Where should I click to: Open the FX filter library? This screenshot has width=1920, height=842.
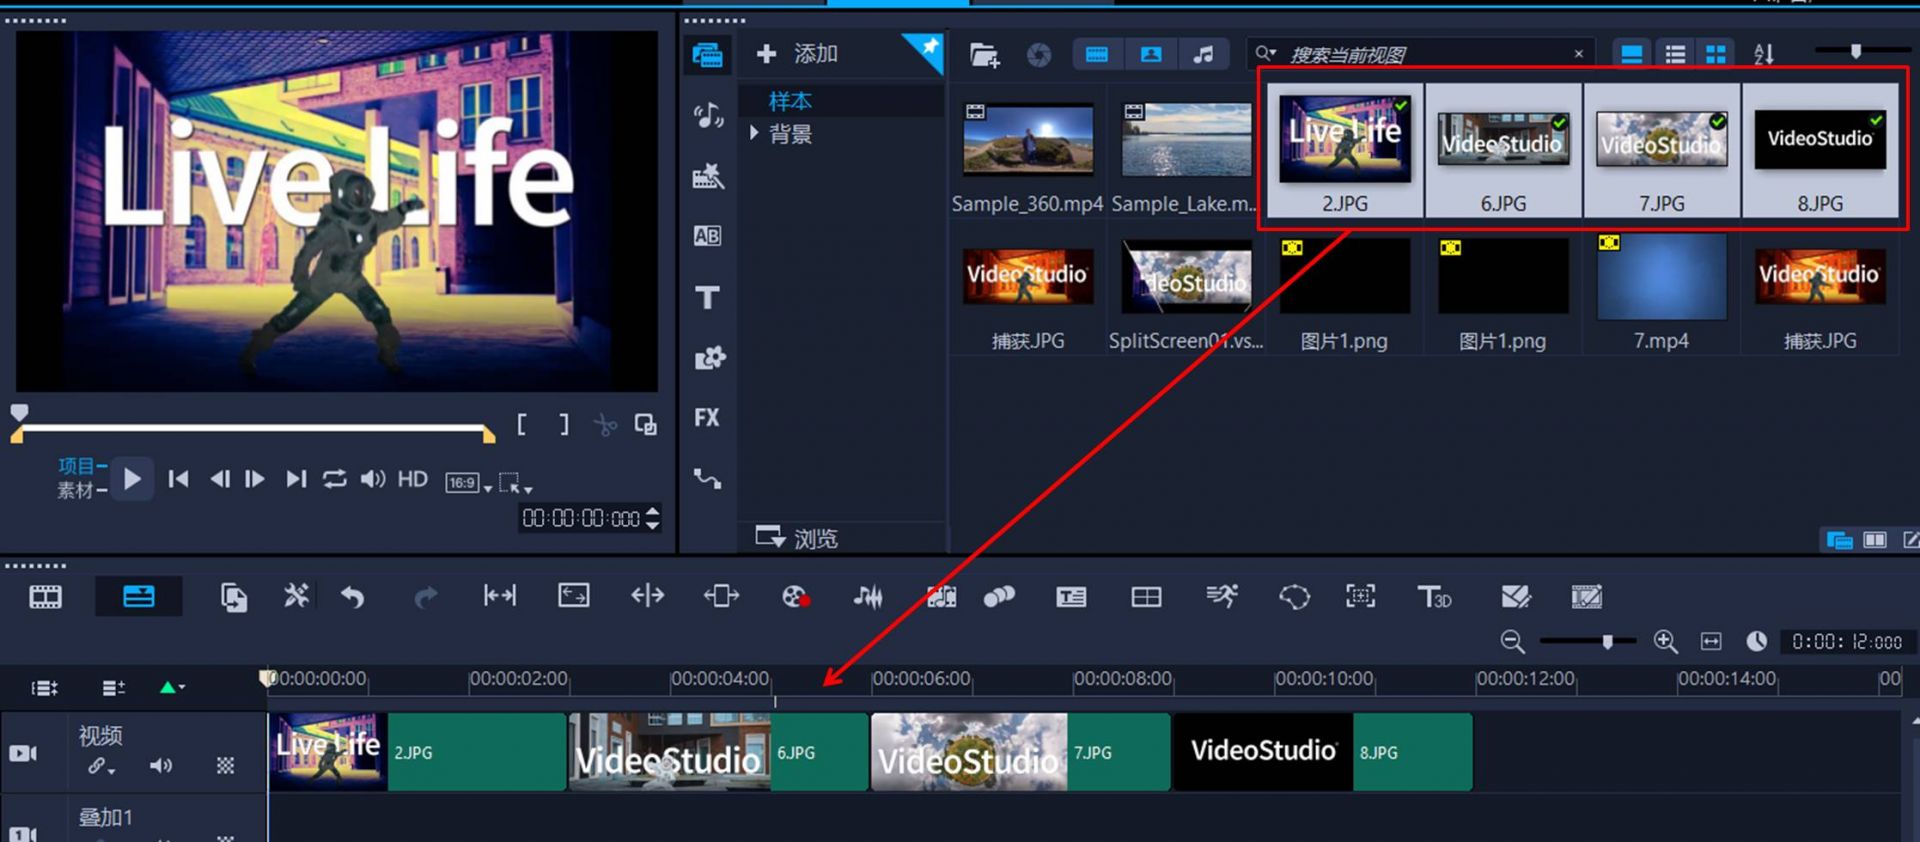click(x=707, y=417)
